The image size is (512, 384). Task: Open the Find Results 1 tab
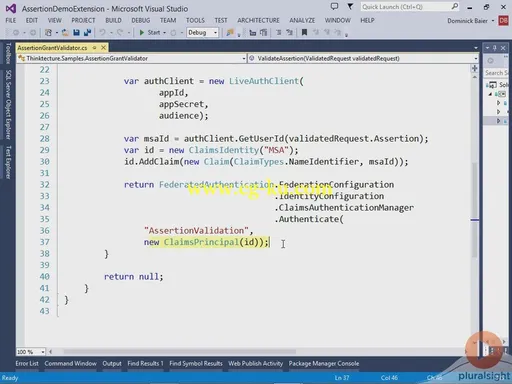pos(145,363)
